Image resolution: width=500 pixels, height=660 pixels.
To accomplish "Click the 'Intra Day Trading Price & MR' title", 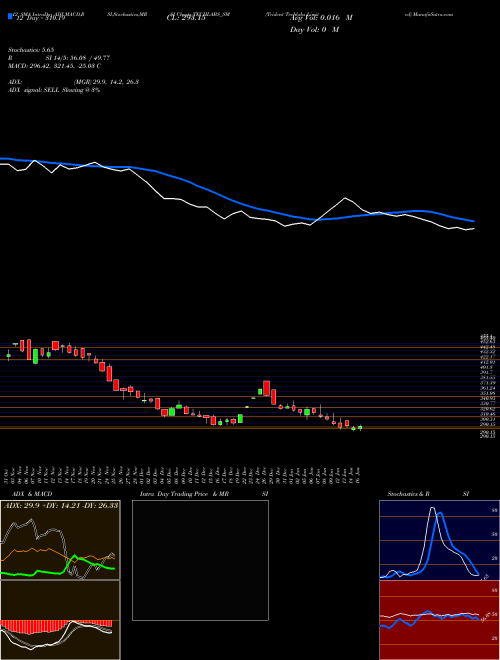I will click(x=184, y=494).
